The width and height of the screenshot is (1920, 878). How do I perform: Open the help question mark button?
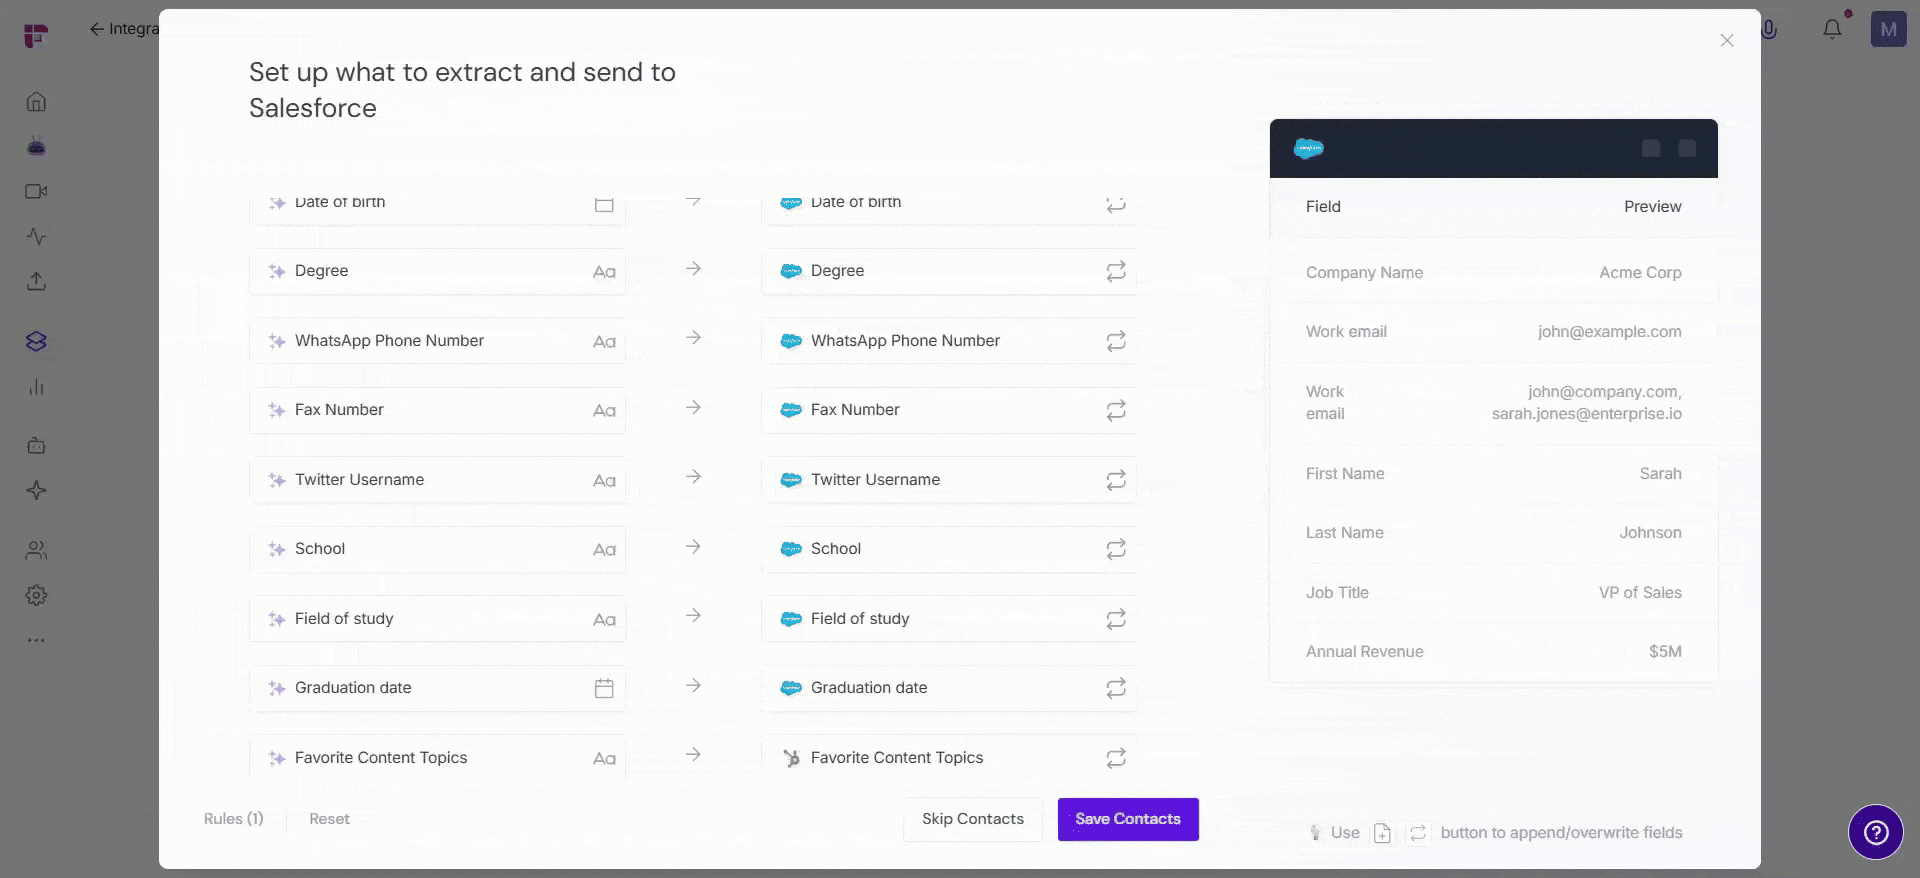coord(1875,832)
